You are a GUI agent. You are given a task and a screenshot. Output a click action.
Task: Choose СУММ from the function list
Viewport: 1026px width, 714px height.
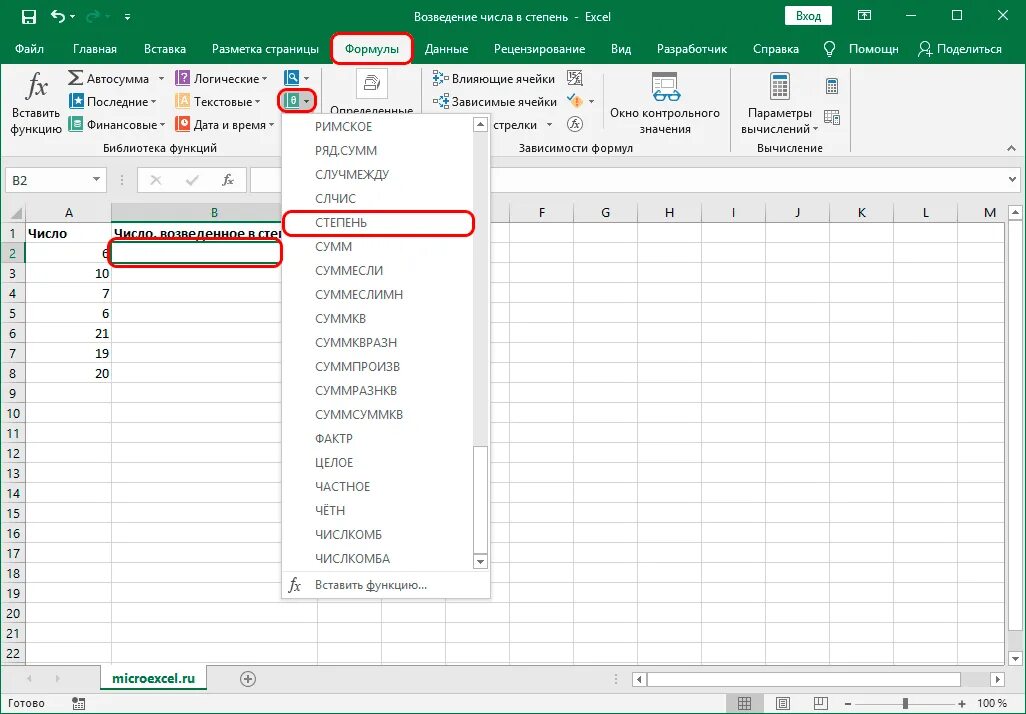point(378,247)
